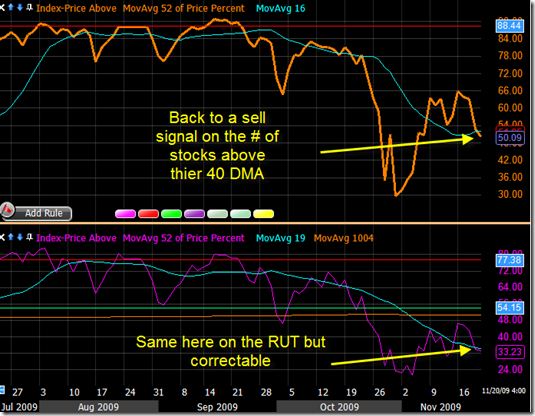Click date tick 31 on time axis
The width and height of the screenshot is (535, 416).
click(158, 392)
